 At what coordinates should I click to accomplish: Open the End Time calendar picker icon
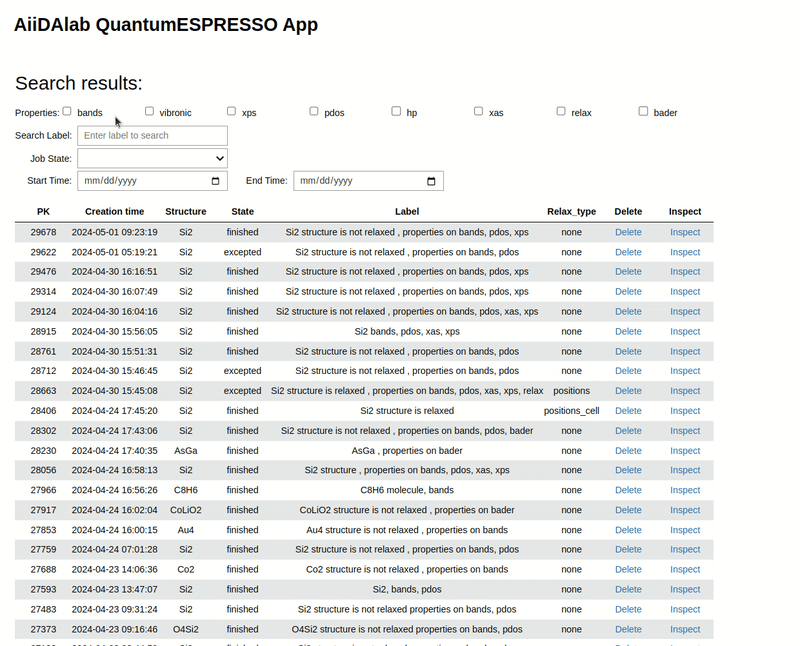pos(431,181)
